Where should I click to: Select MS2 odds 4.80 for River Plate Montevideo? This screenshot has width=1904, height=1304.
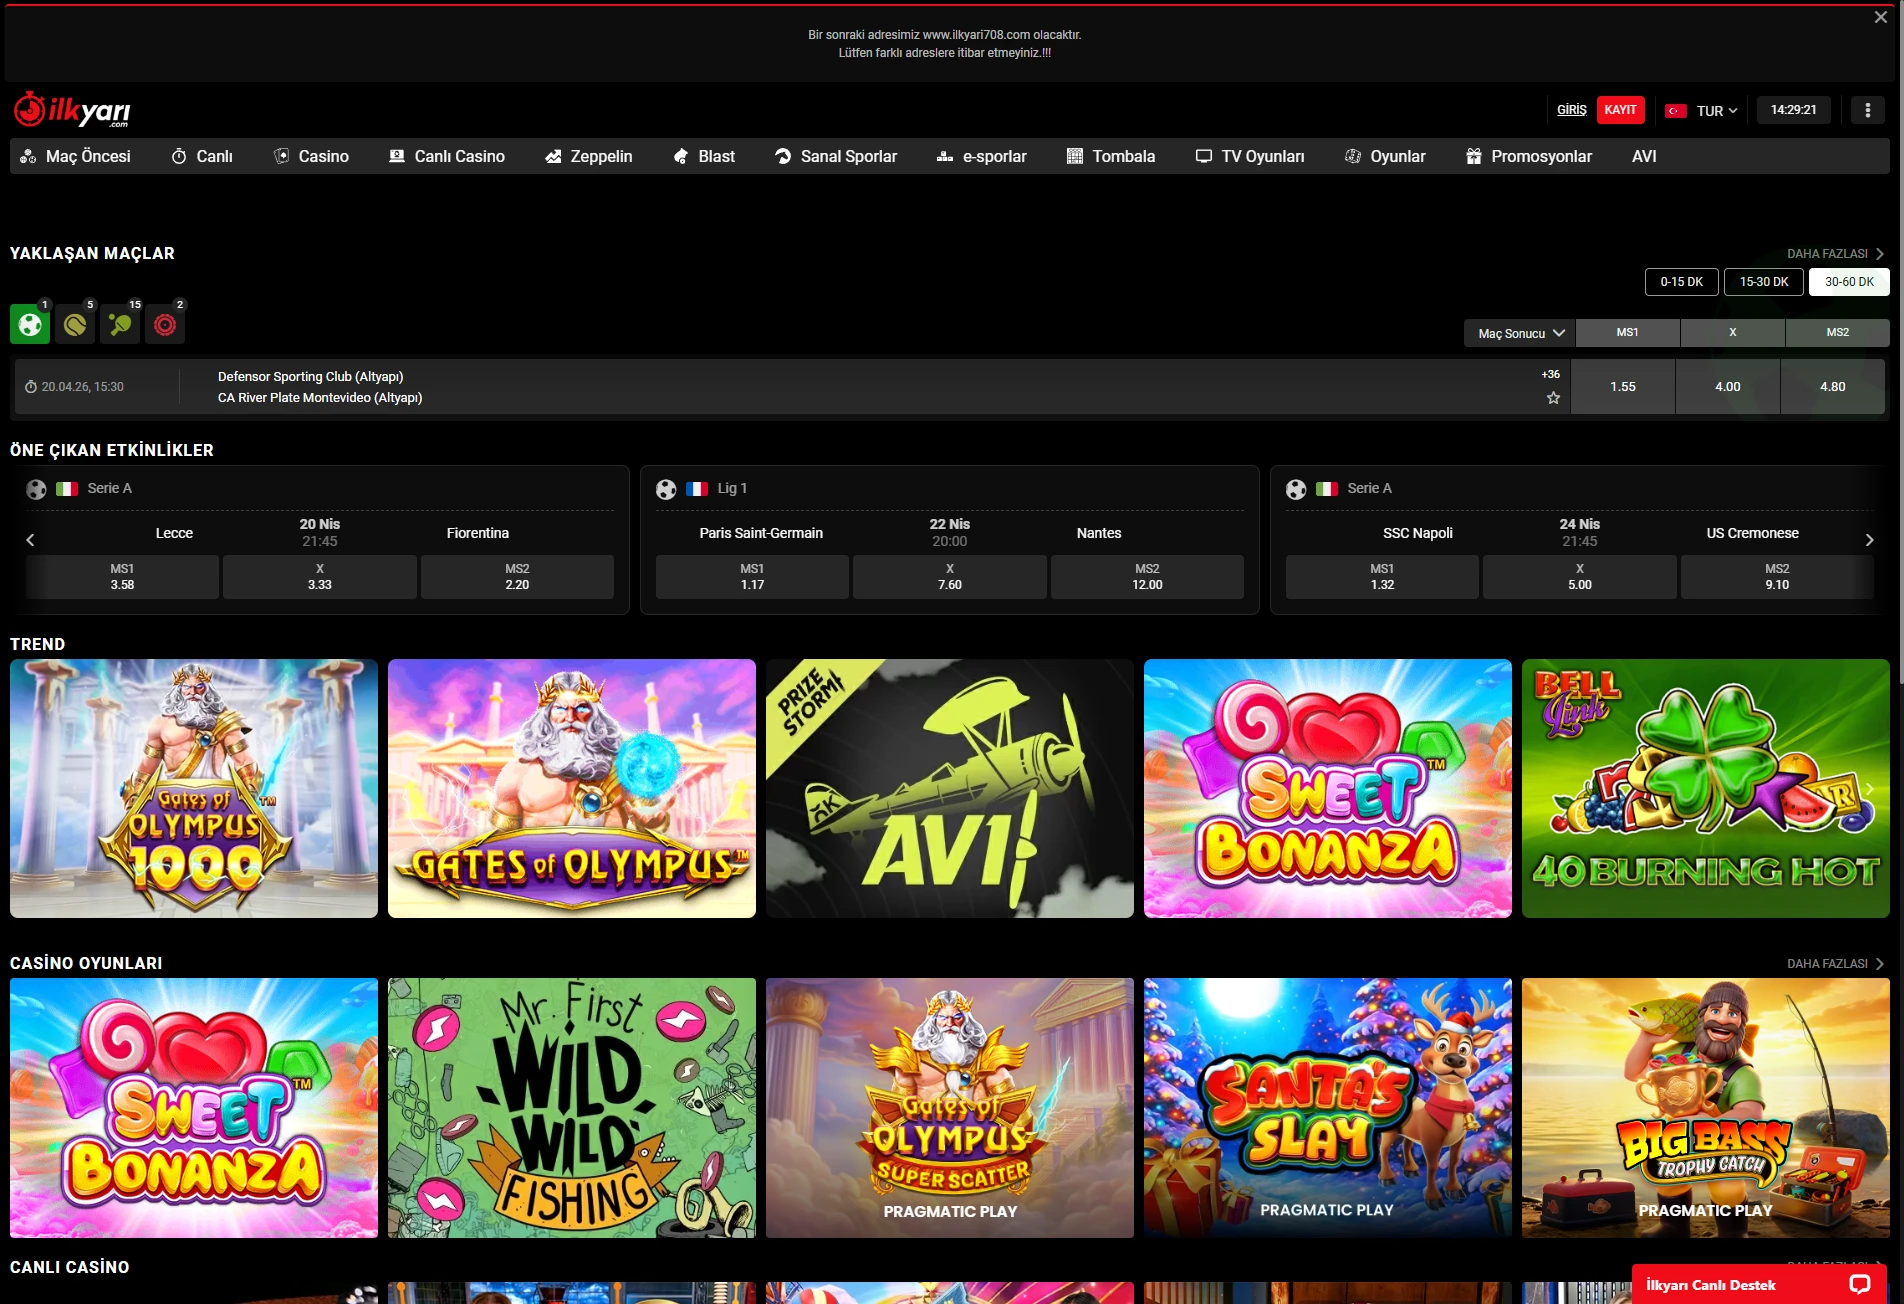1833,387
